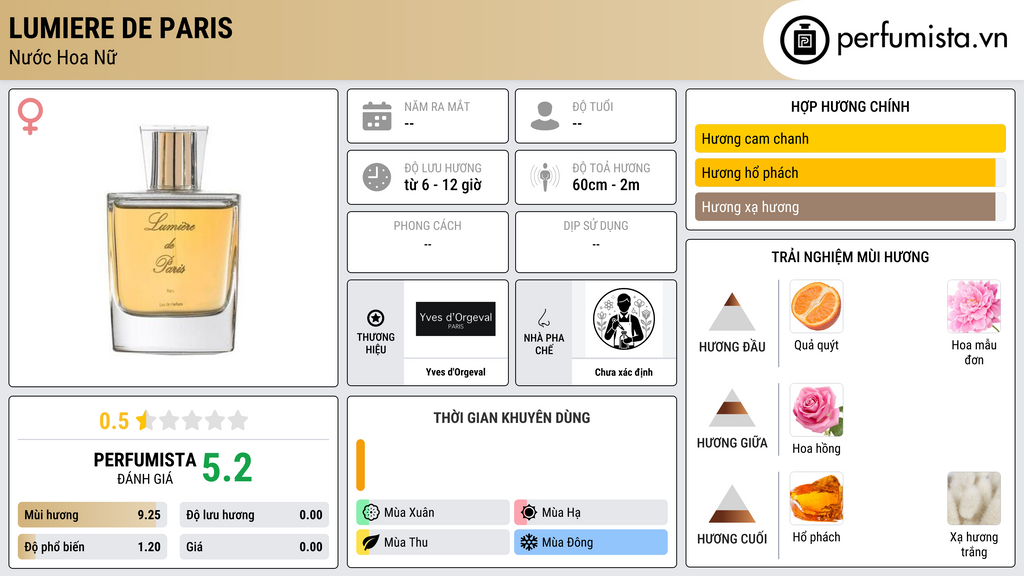The width and height of the screenshot is (1024, 576).
Task: Click the Mùa Hạ season label
Action: pos(561,513)
